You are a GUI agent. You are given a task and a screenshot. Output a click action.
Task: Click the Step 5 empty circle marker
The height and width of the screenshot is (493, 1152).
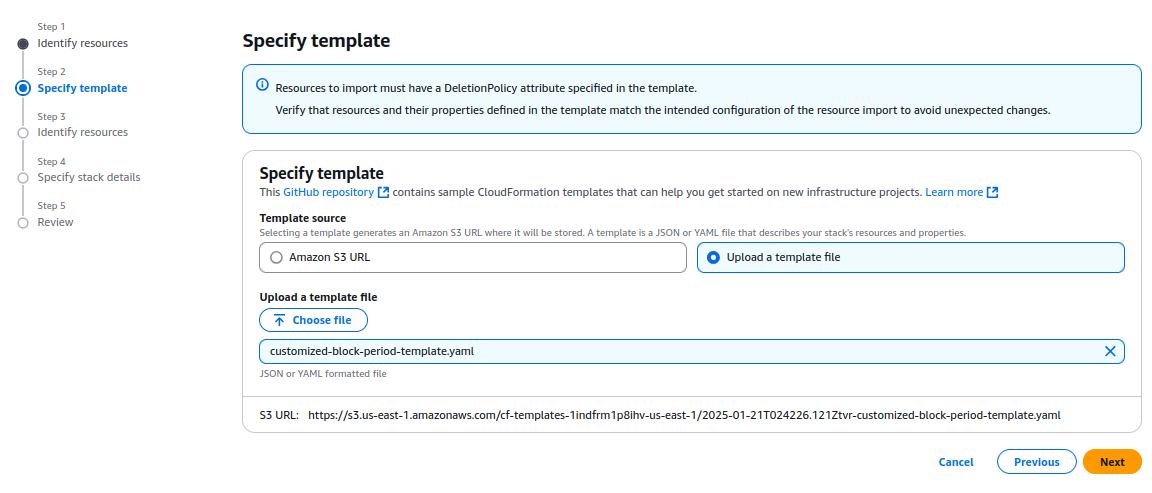pyautogui.click(x=23, y=223)
